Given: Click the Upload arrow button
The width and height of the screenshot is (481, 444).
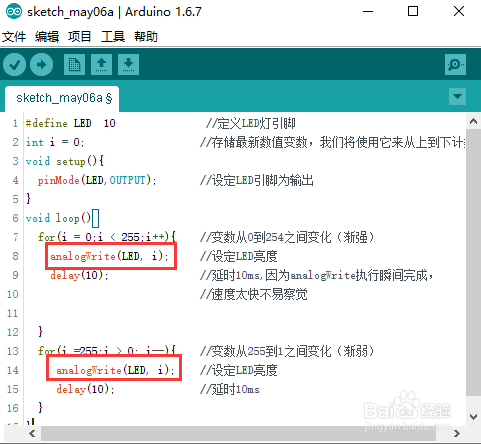Looking at the screenshot, I should [x=41, y=65].
